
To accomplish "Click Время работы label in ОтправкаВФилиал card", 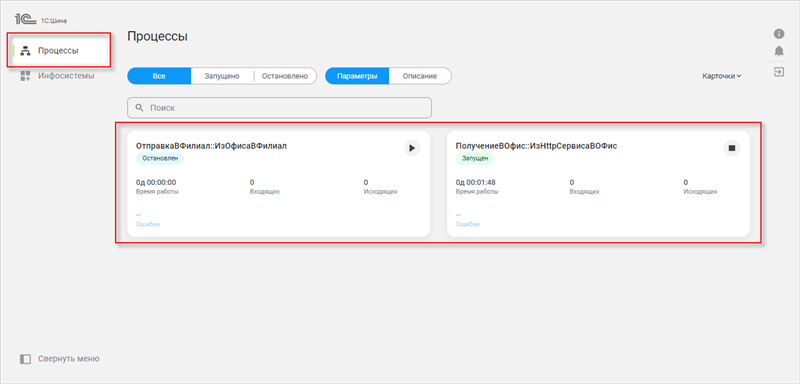I will point(157,192).
